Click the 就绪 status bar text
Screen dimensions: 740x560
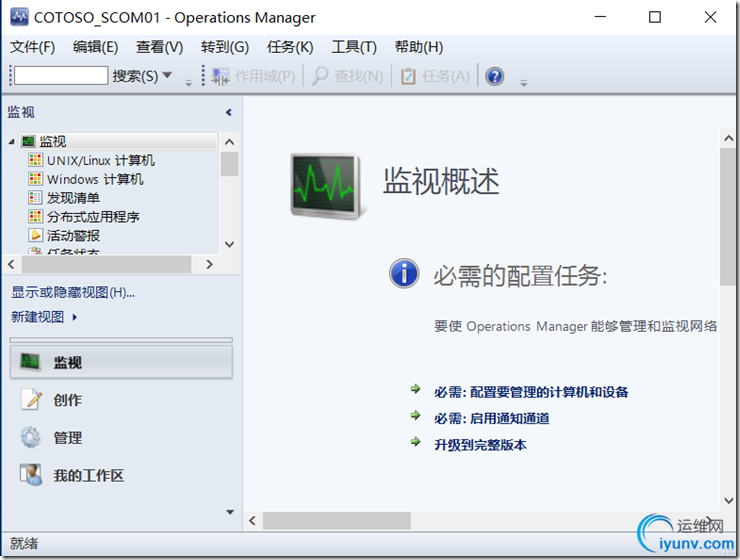click(24, 543)
